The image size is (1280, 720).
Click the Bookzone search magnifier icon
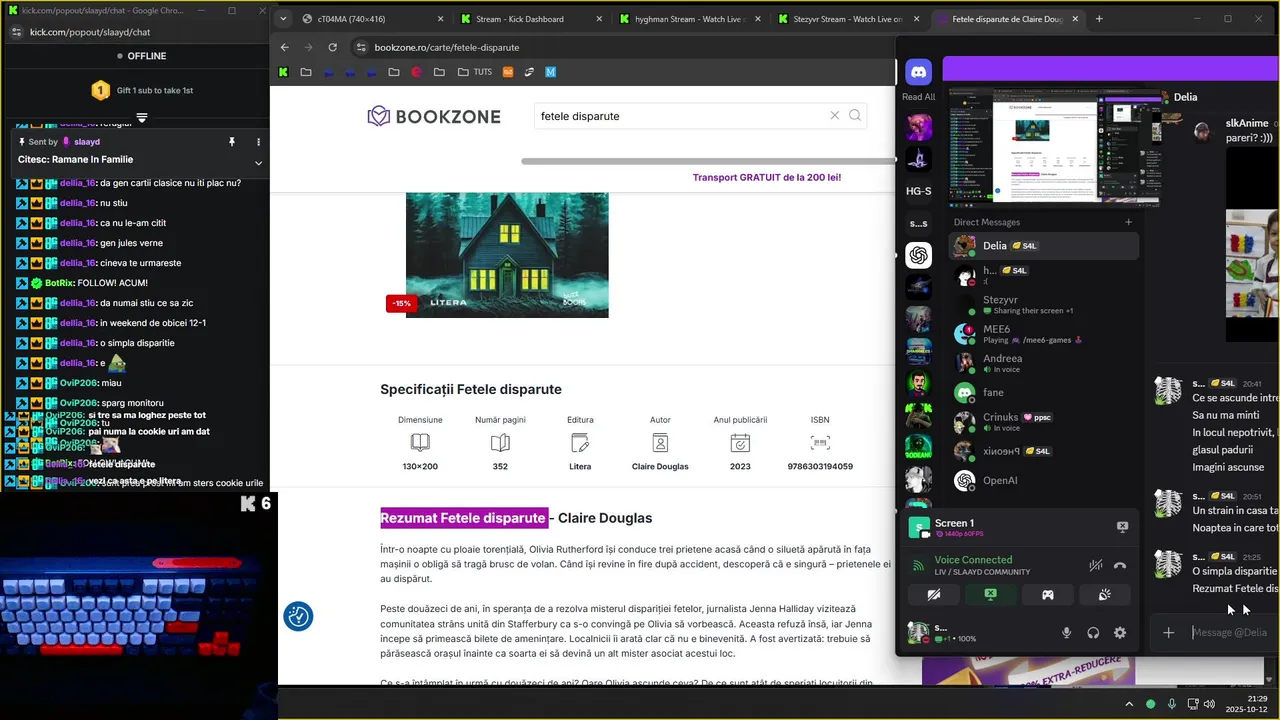click(x=855, y=115)
